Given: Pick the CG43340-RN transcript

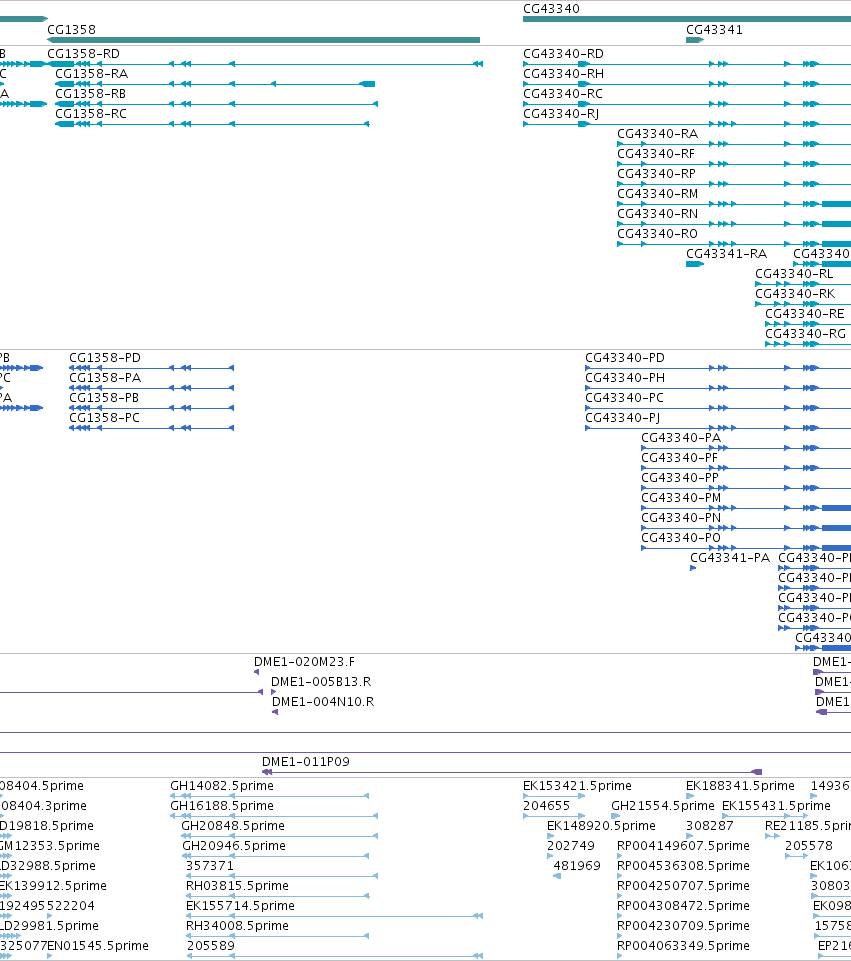Looking at the screenshot, I should click(657, 213).
